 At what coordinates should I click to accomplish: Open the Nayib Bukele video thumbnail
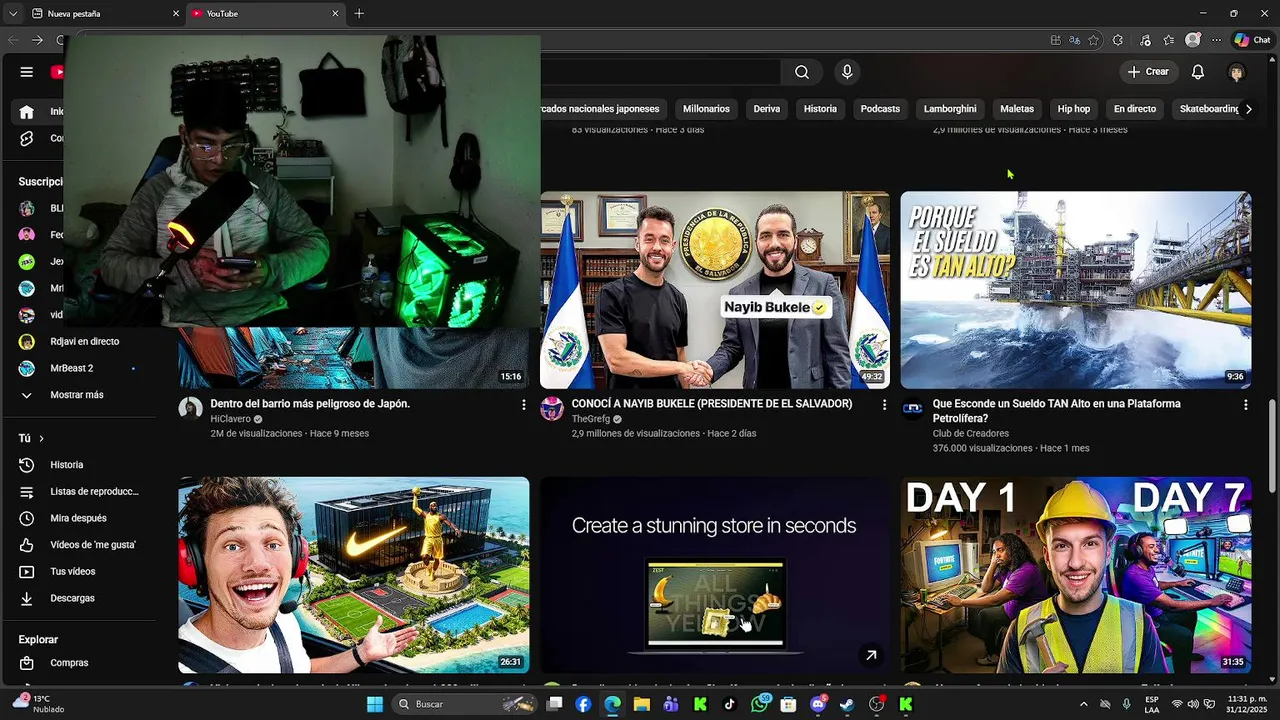(714, 290)
